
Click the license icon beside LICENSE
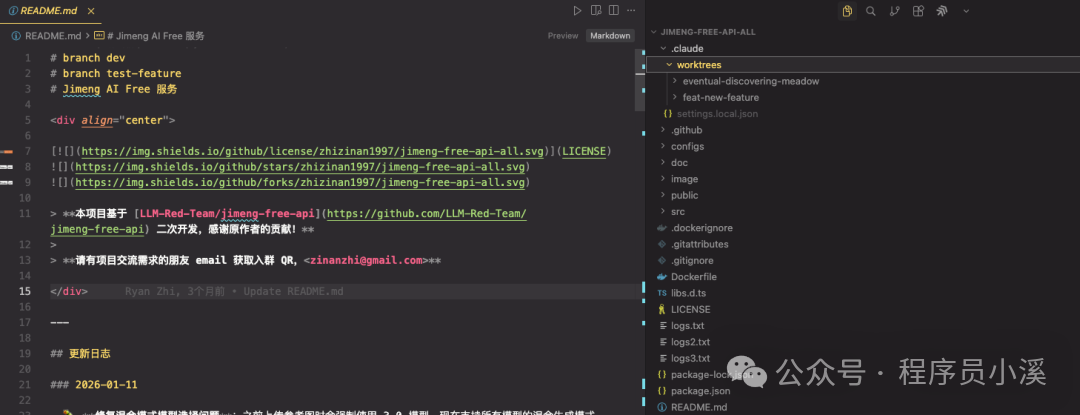[x=663, y=310]
